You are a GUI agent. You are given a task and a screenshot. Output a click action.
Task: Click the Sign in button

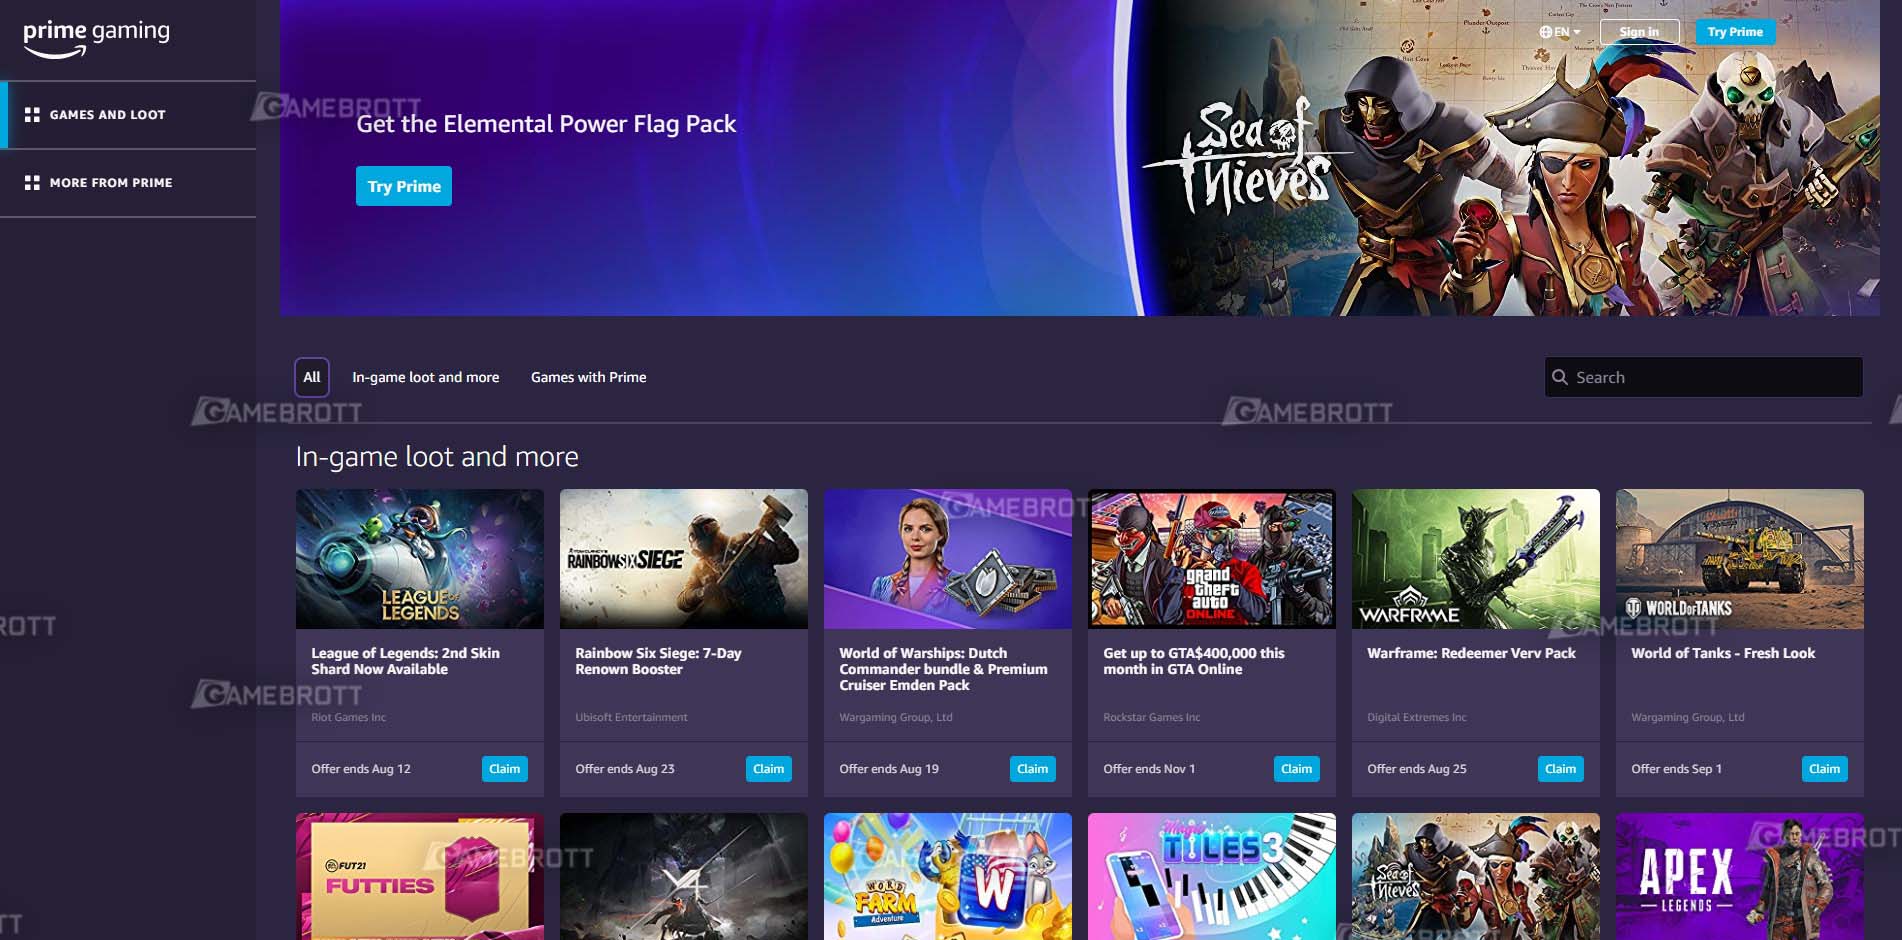1638,32
